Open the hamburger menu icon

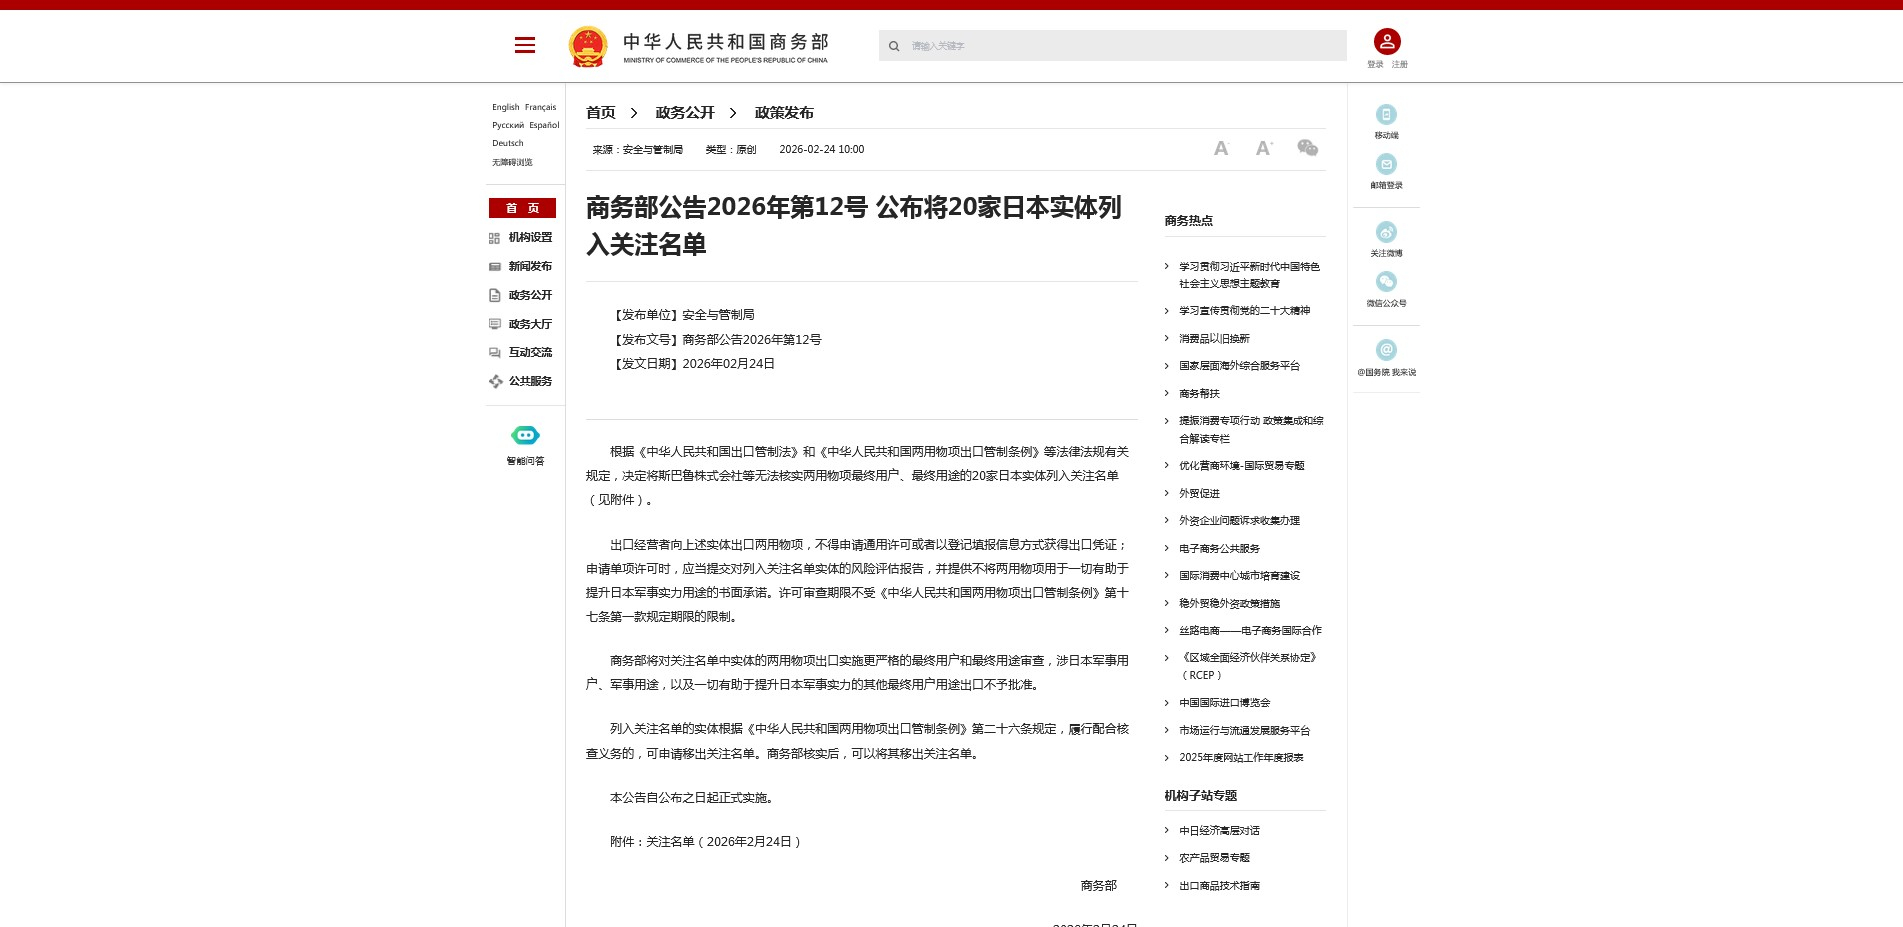(x=524, y=45)
